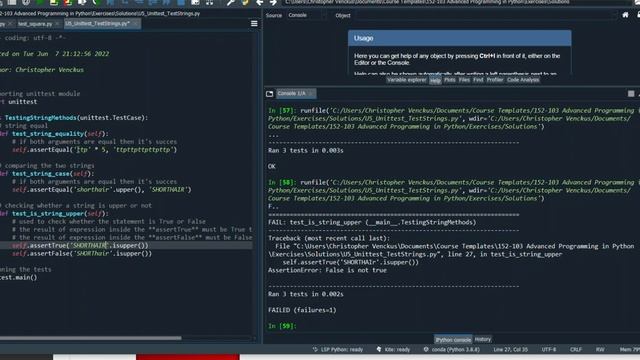Click the Help pane home icon
This screenshot has height=360, width=640.
click(625, 15)
